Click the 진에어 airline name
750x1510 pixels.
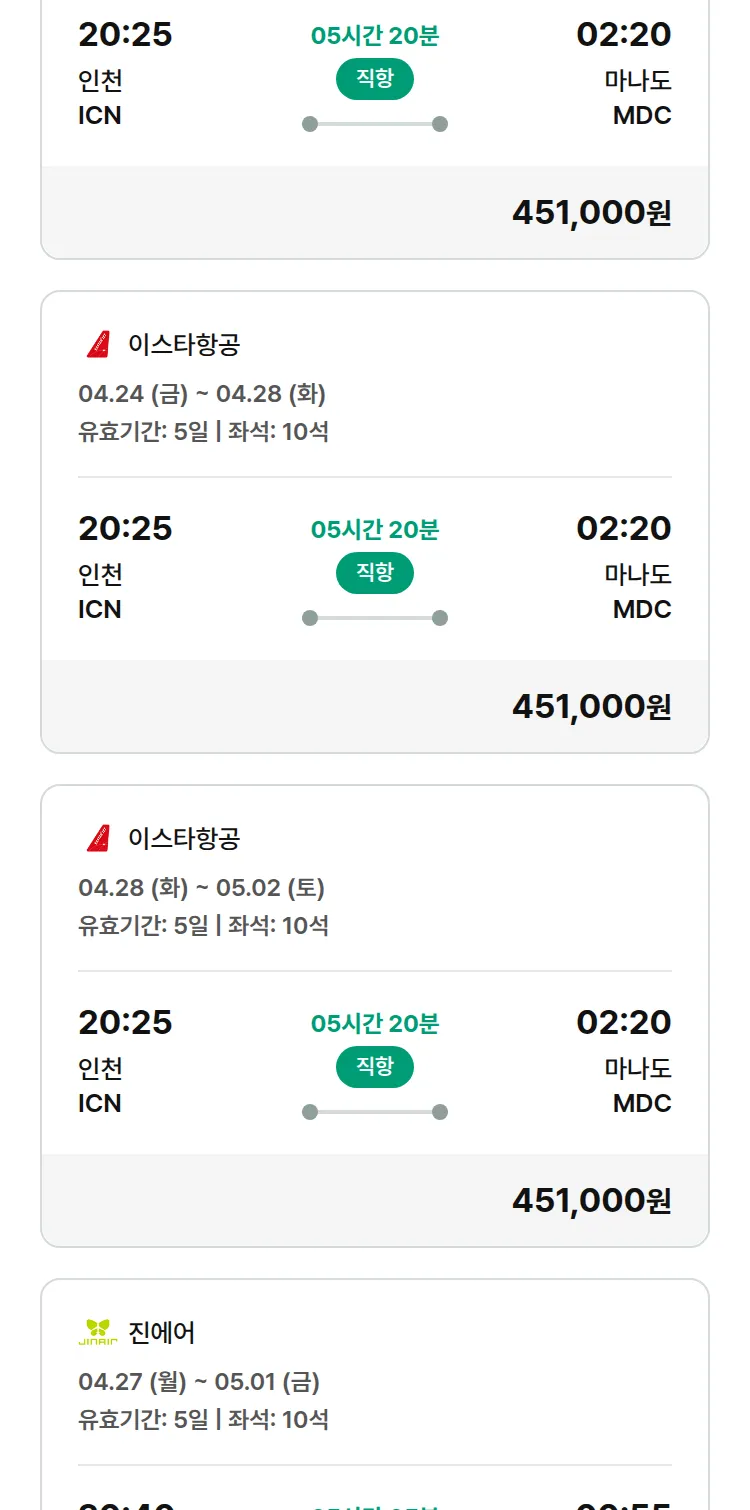(162, 1333)
